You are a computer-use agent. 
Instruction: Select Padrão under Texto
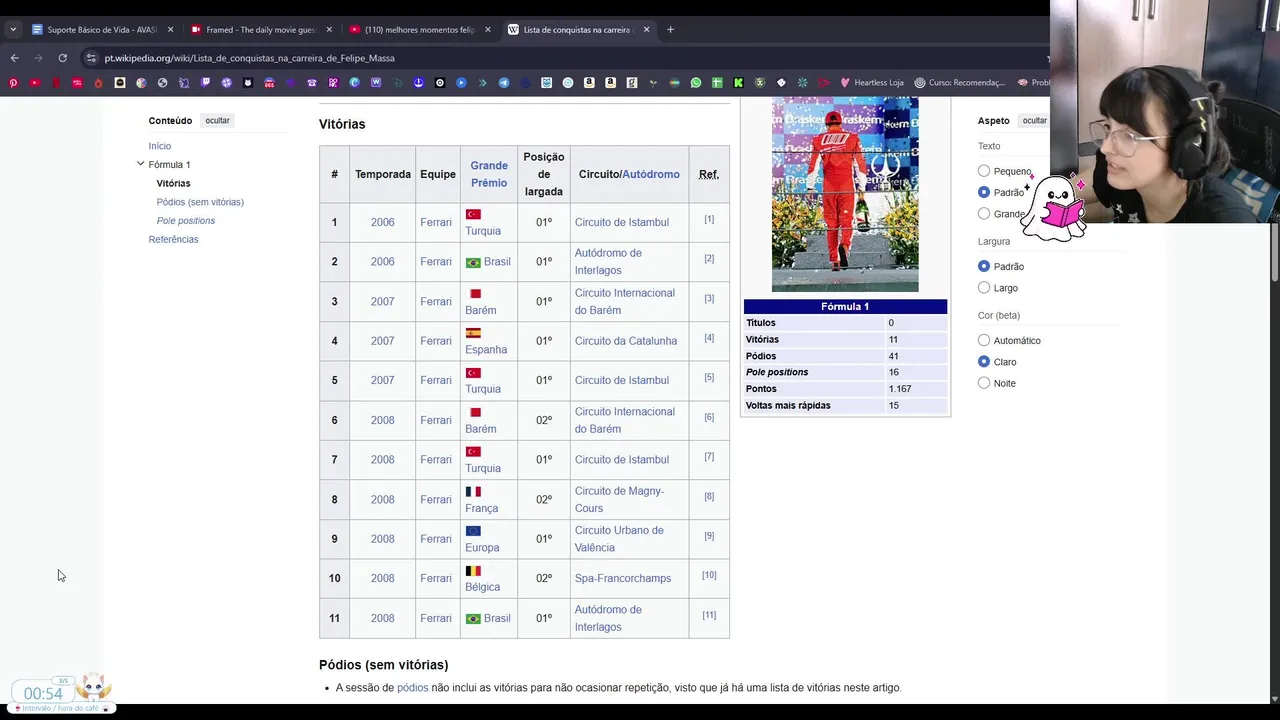984,192
